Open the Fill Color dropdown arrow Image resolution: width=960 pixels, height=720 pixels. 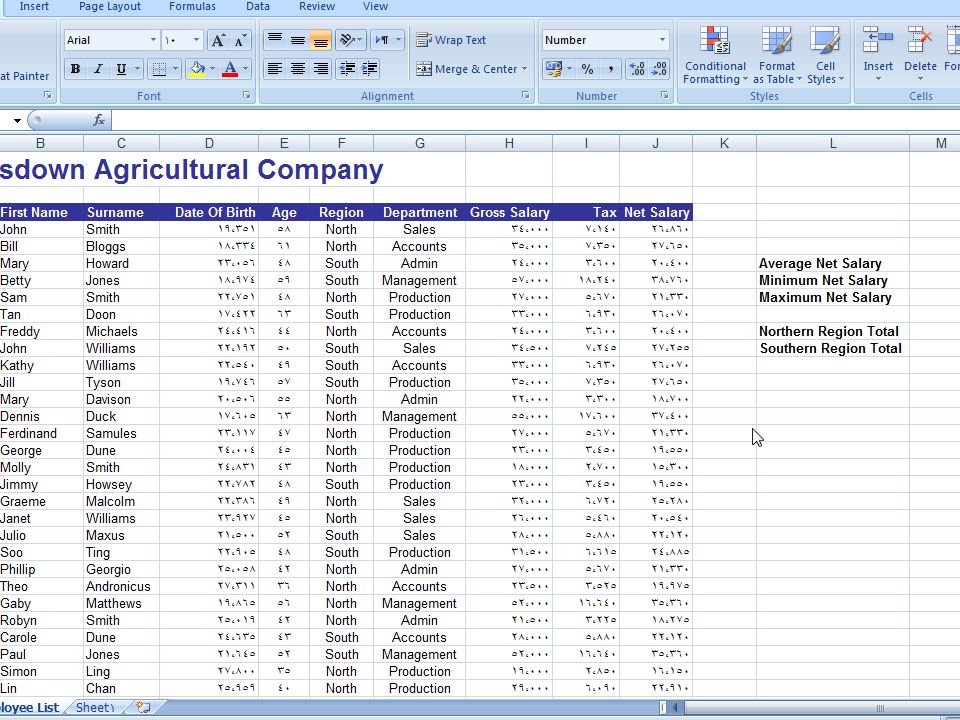click(212, 69)
